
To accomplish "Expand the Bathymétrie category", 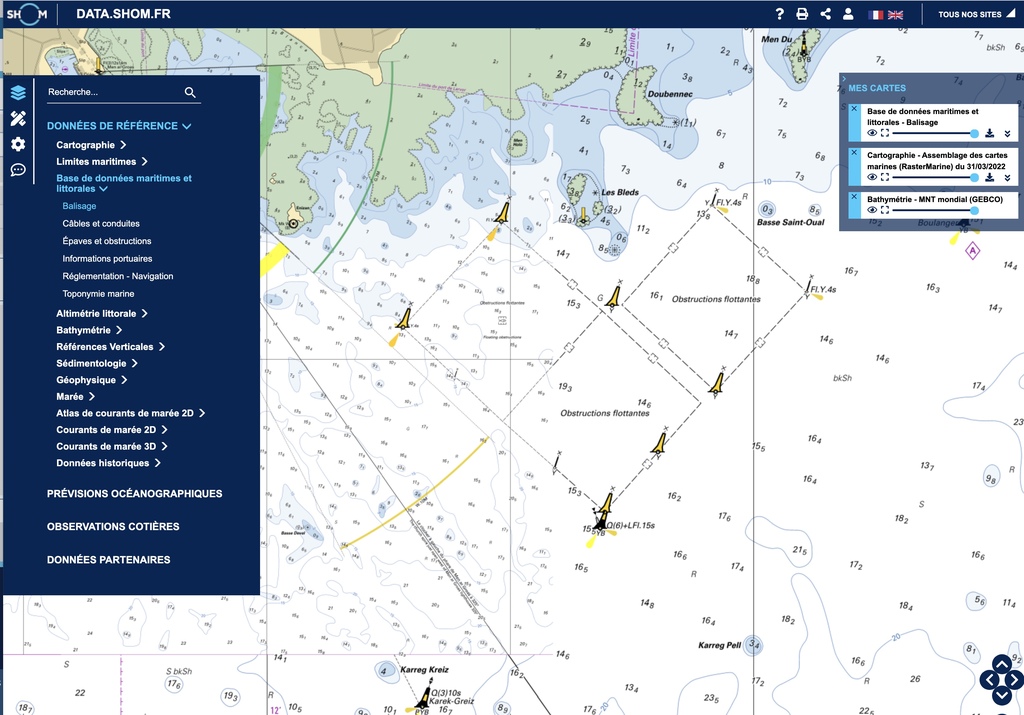I will pyautogui.click(x=89, y=330).
